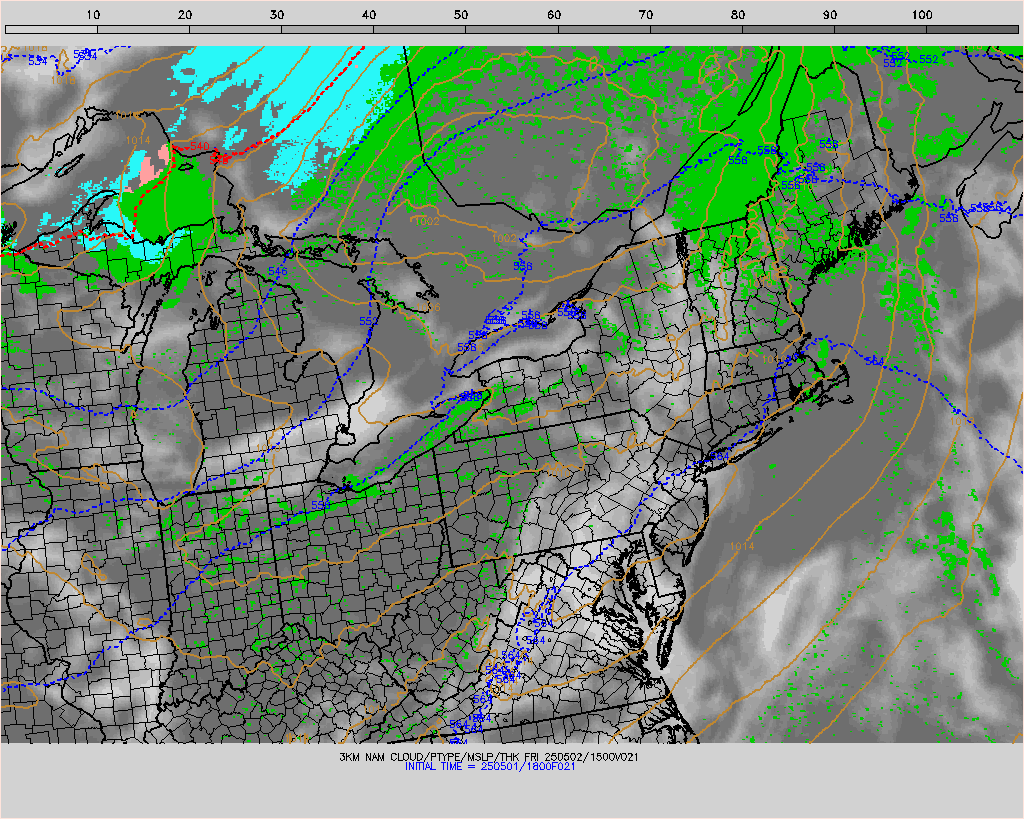Click the orange 1014 label near Lake Superior
The width and height of the screenshot is (1024, 819).
[x=138, y=140]
